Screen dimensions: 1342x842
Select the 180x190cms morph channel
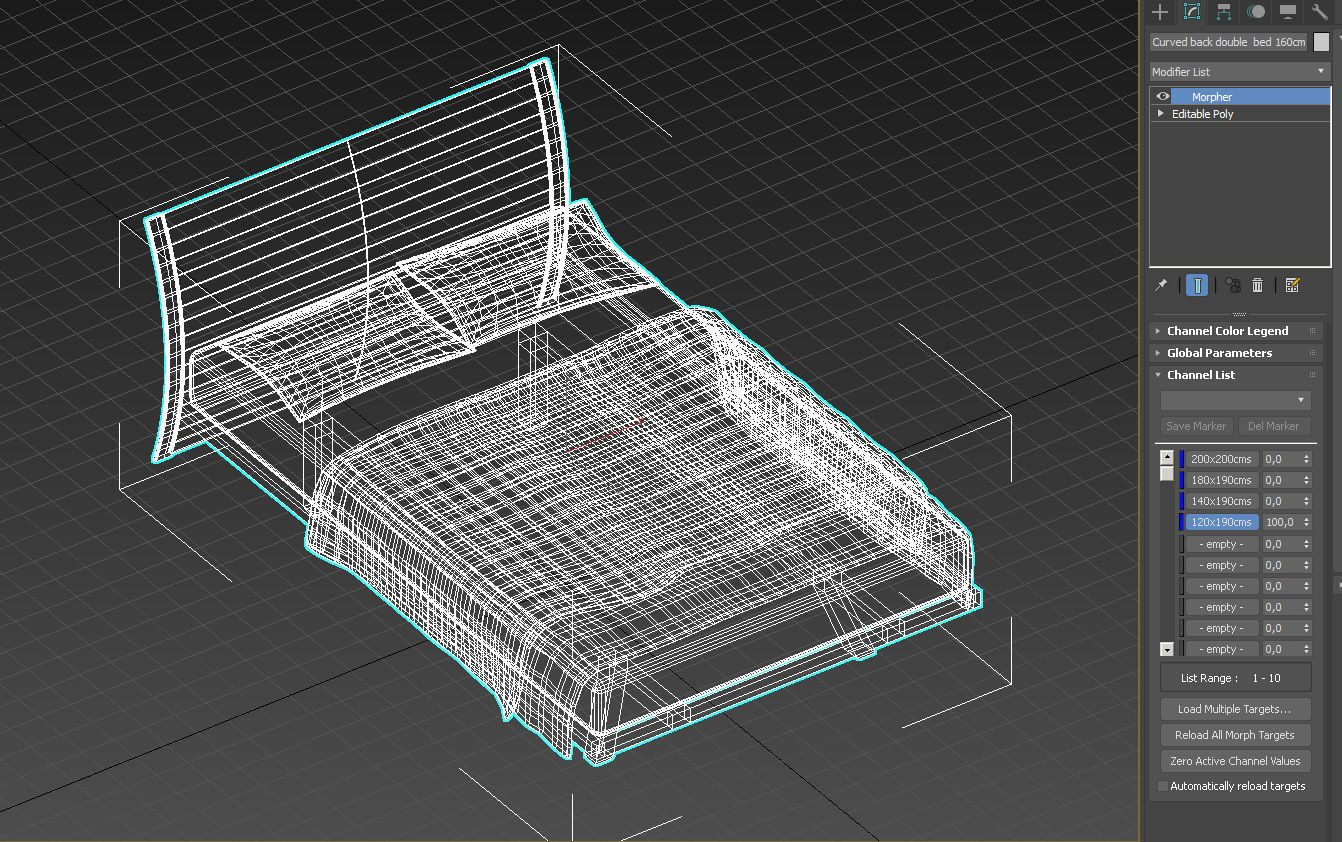click(1221, 480)
